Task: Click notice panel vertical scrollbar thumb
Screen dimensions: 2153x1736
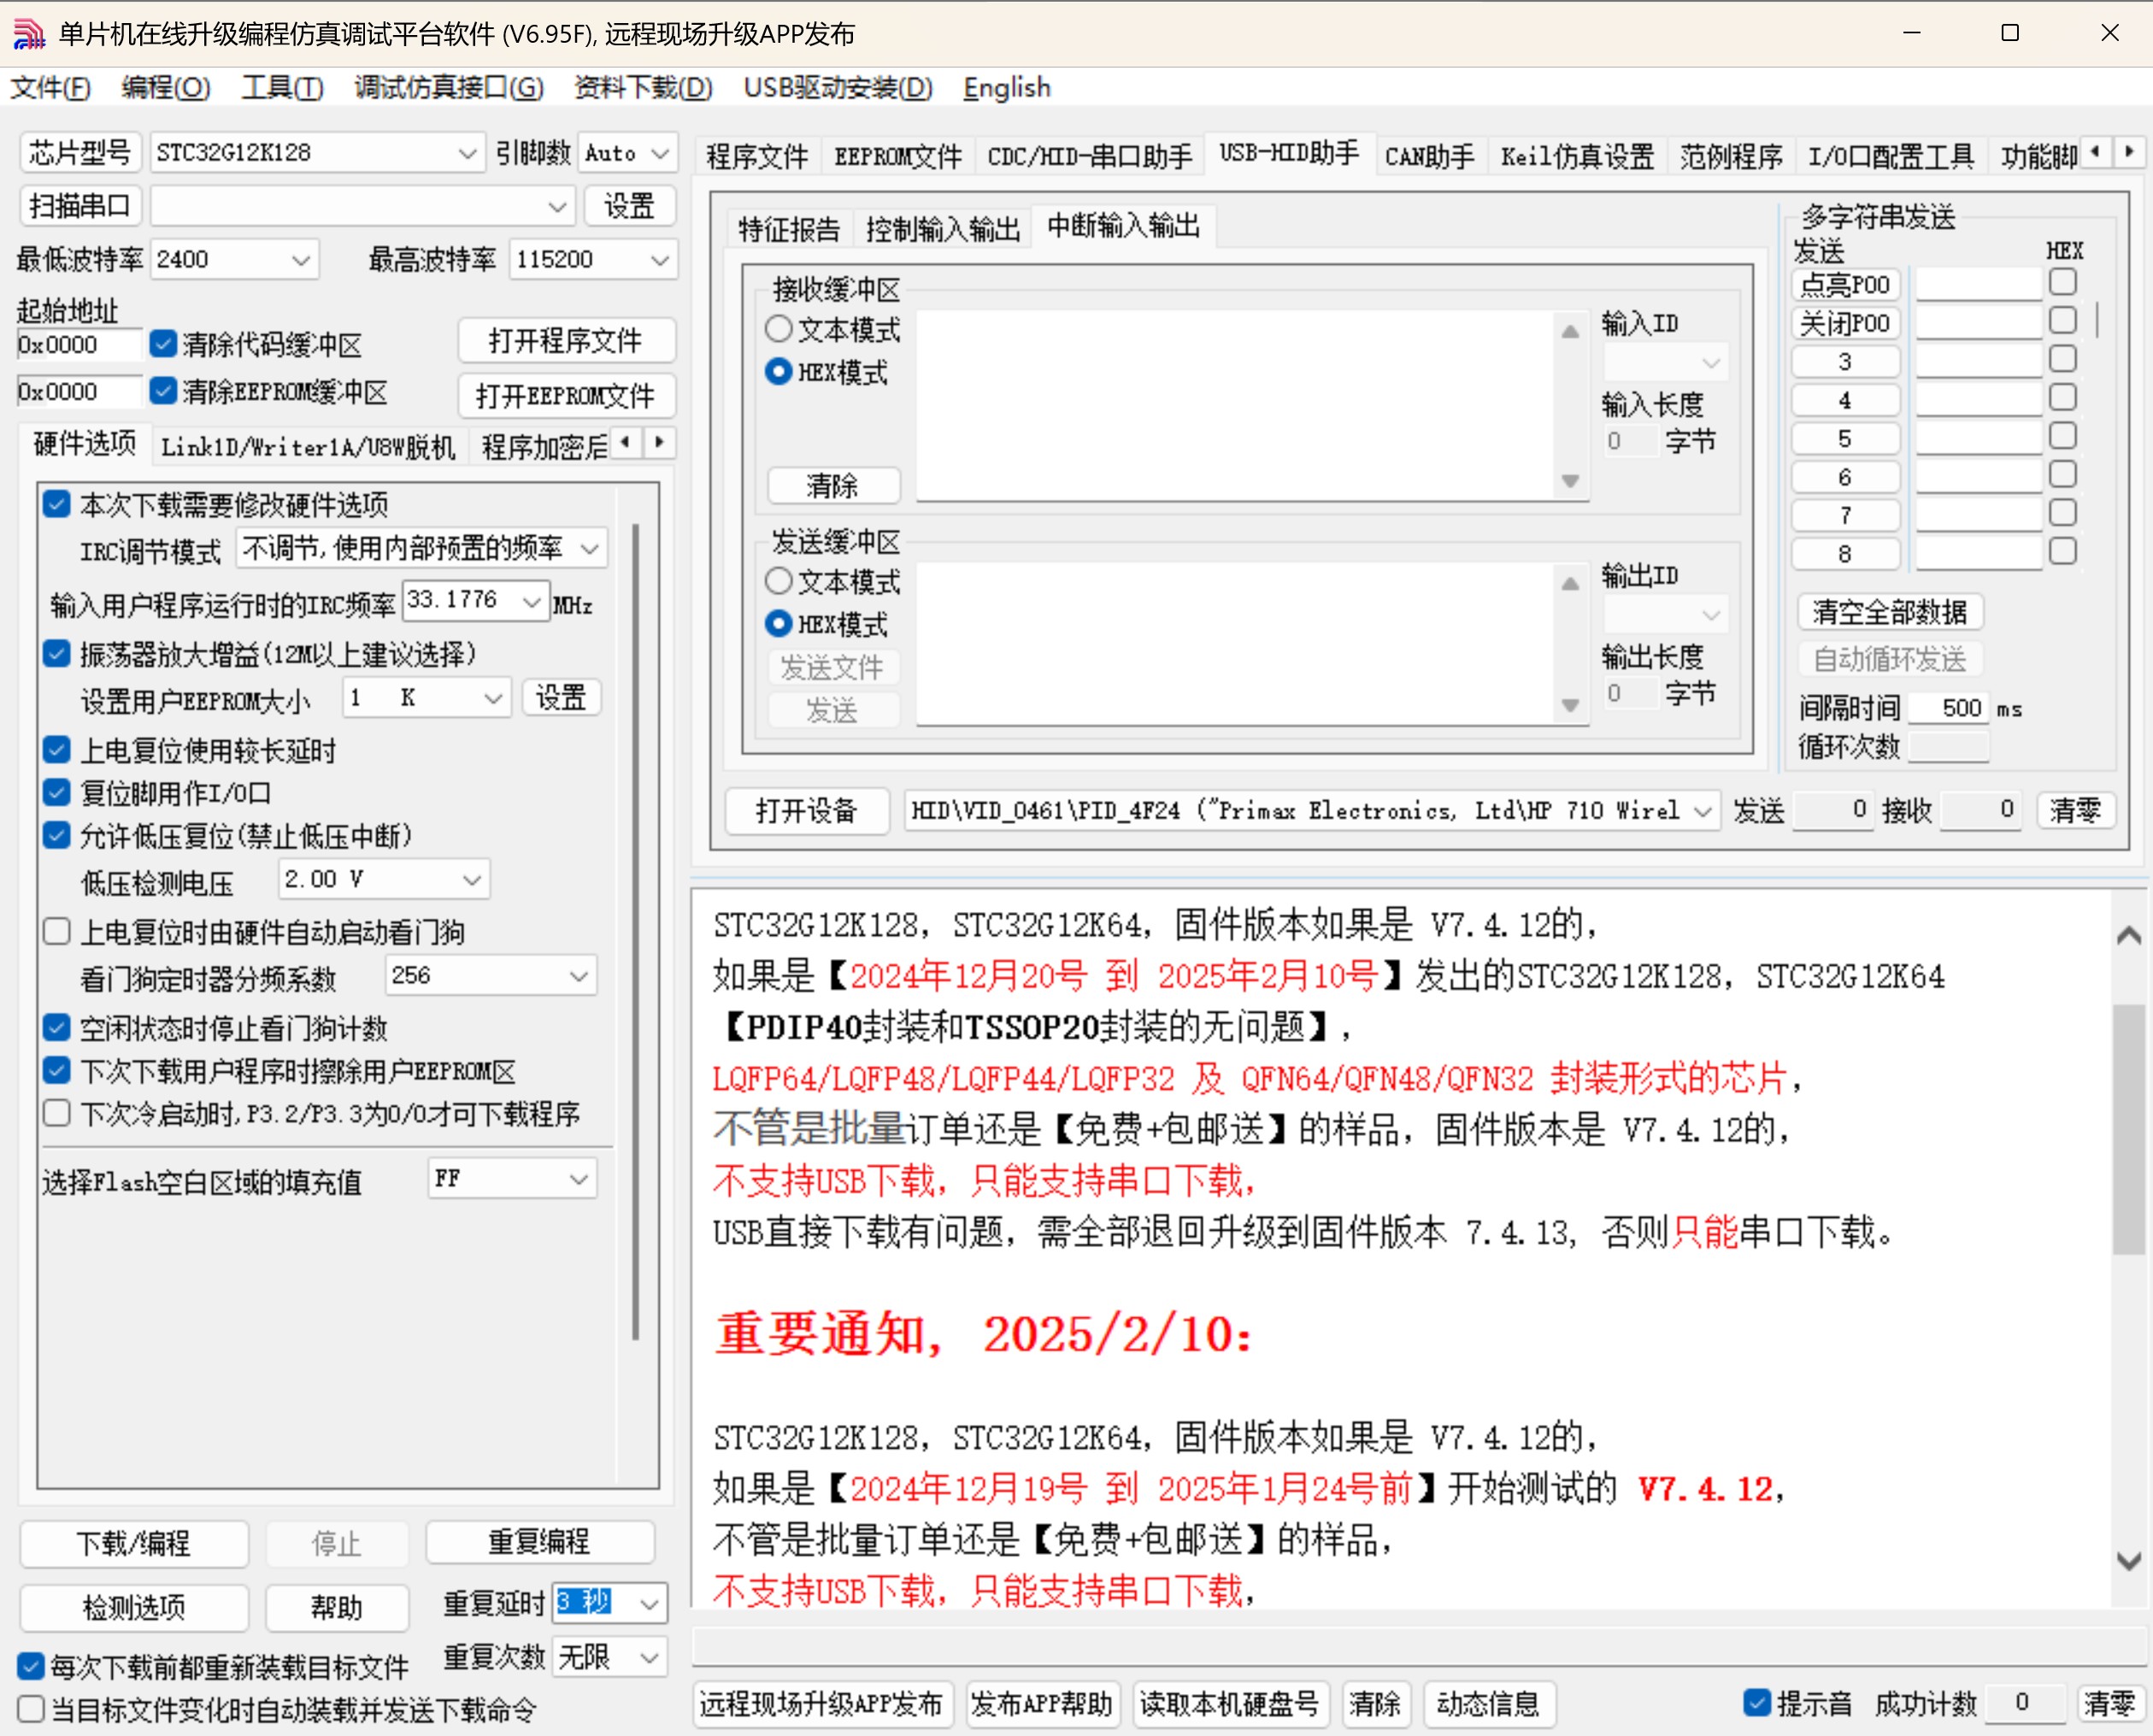Action: click(x=2129, y=1128)
